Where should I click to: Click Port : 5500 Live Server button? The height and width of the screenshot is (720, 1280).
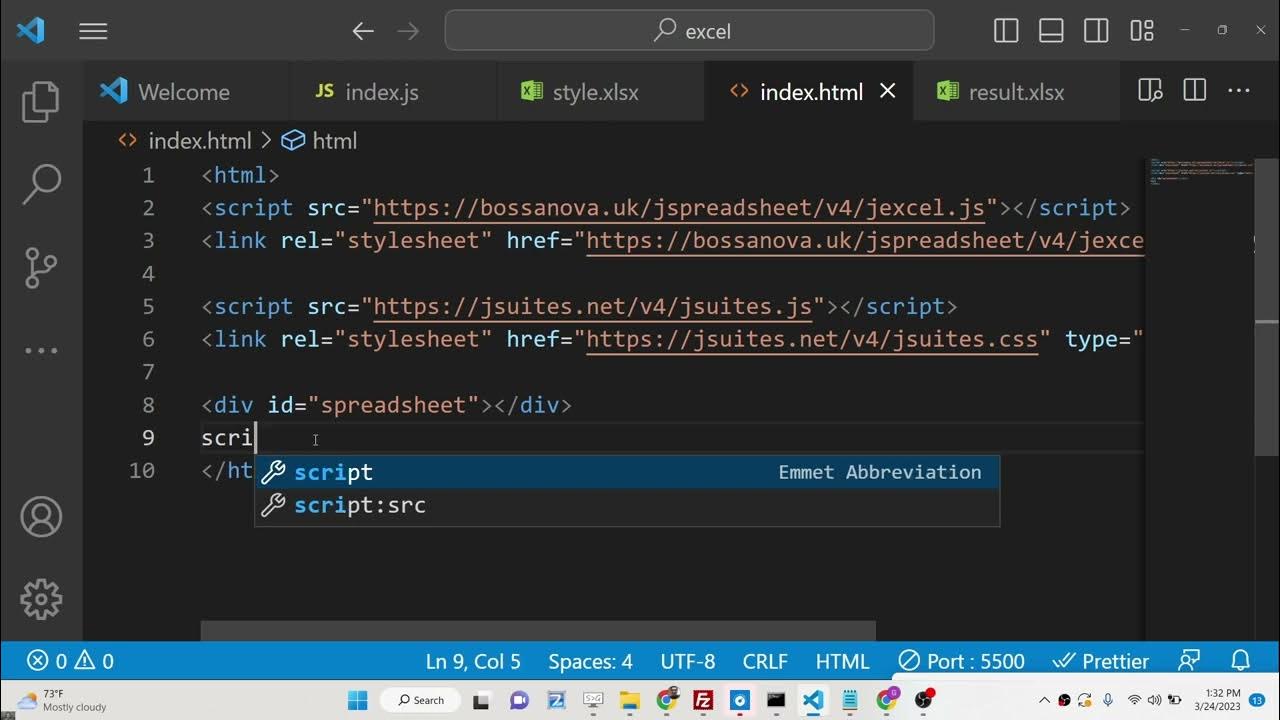(x=961, y=661)
